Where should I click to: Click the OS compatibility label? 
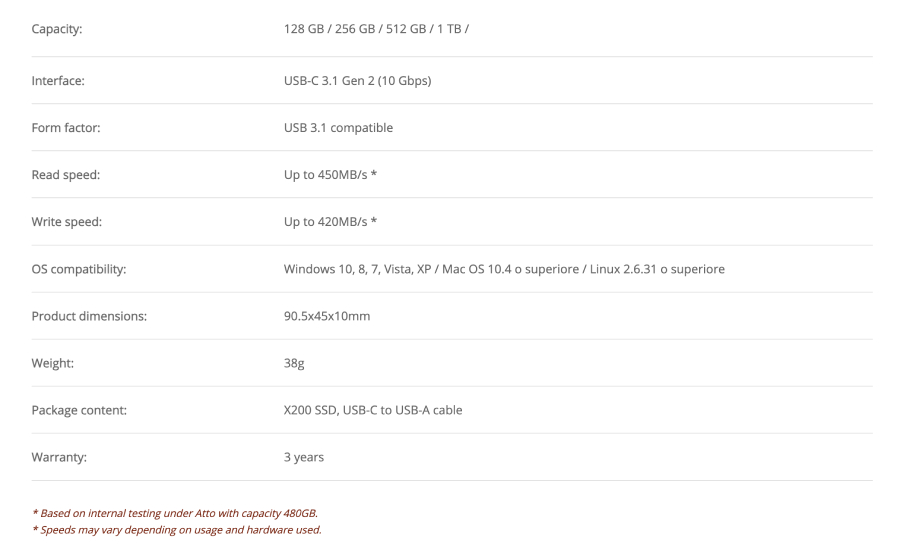pos(78,269)
